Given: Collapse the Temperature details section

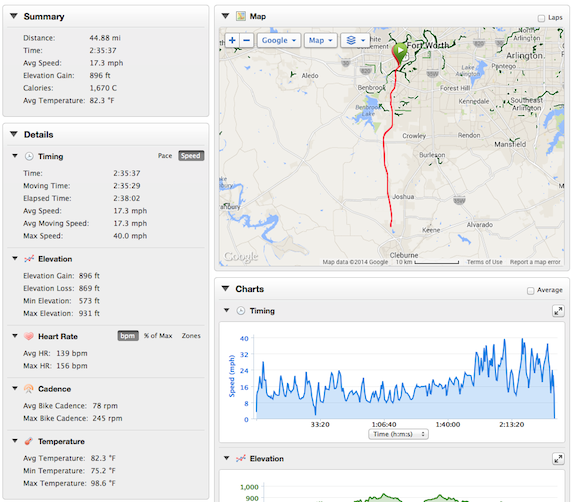Looking at the screenshot, I should click(15, 441).
